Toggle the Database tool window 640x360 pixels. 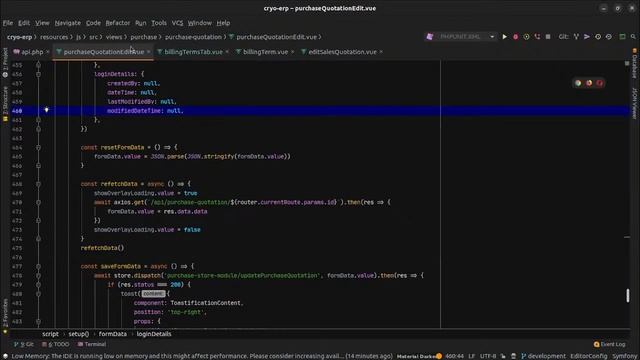[x=635, y=63]
